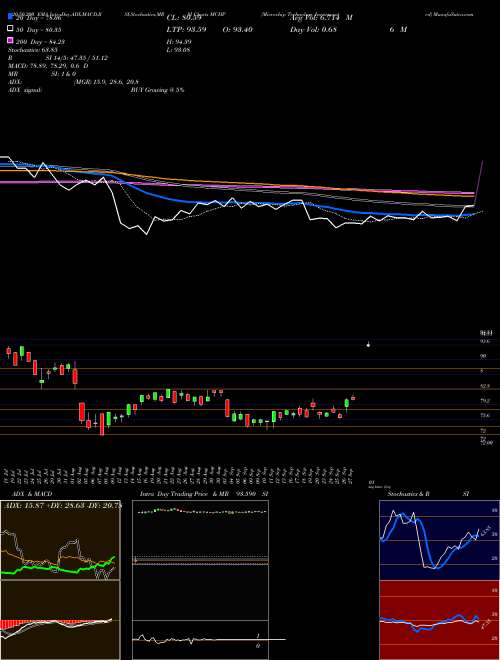Click the BUY Growing @ 5% signal
Screen dimensions: 500x660
pyautogui.click(x=157, y=90)
